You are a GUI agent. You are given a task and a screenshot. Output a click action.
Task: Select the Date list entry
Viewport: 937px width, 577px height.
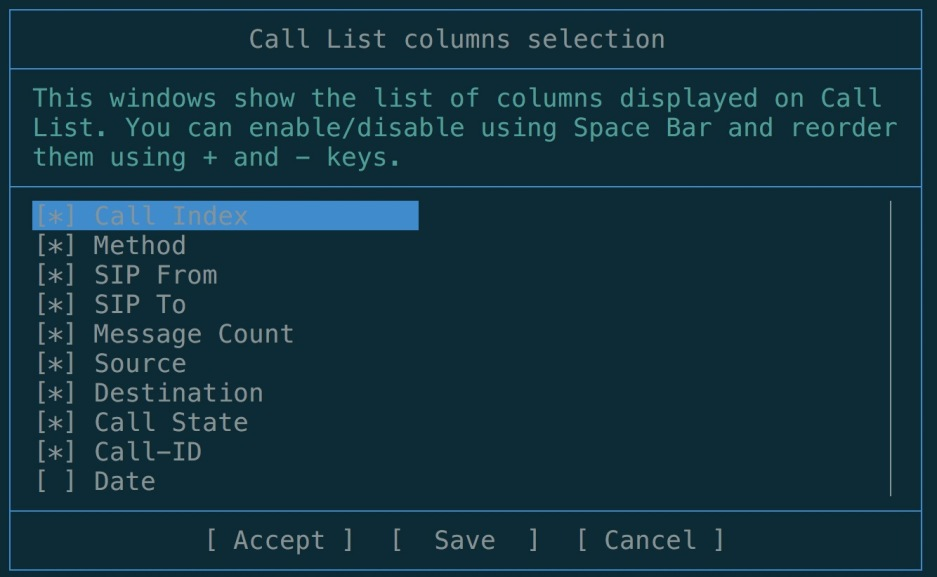pos(125,482)
